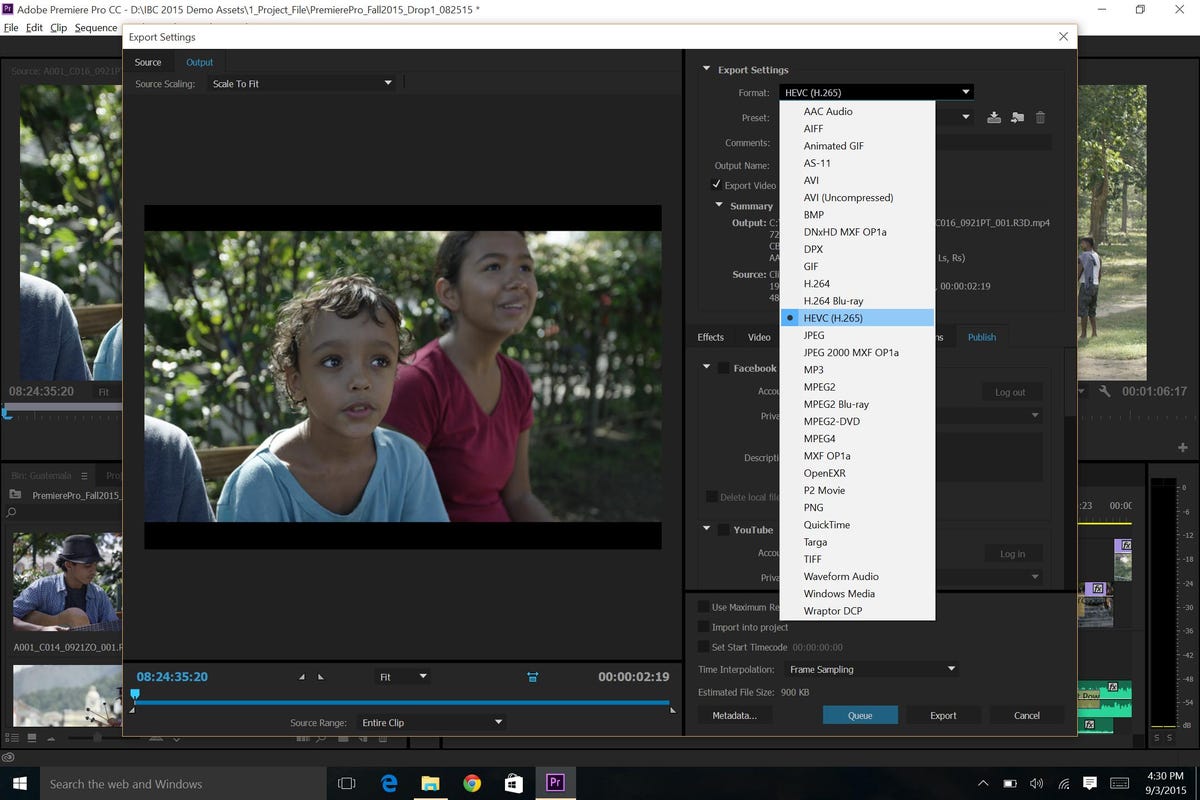The height and width of the screenshot is (800, 1200).
Task: Enable Set Start Timecode
Action: (704, 647)
